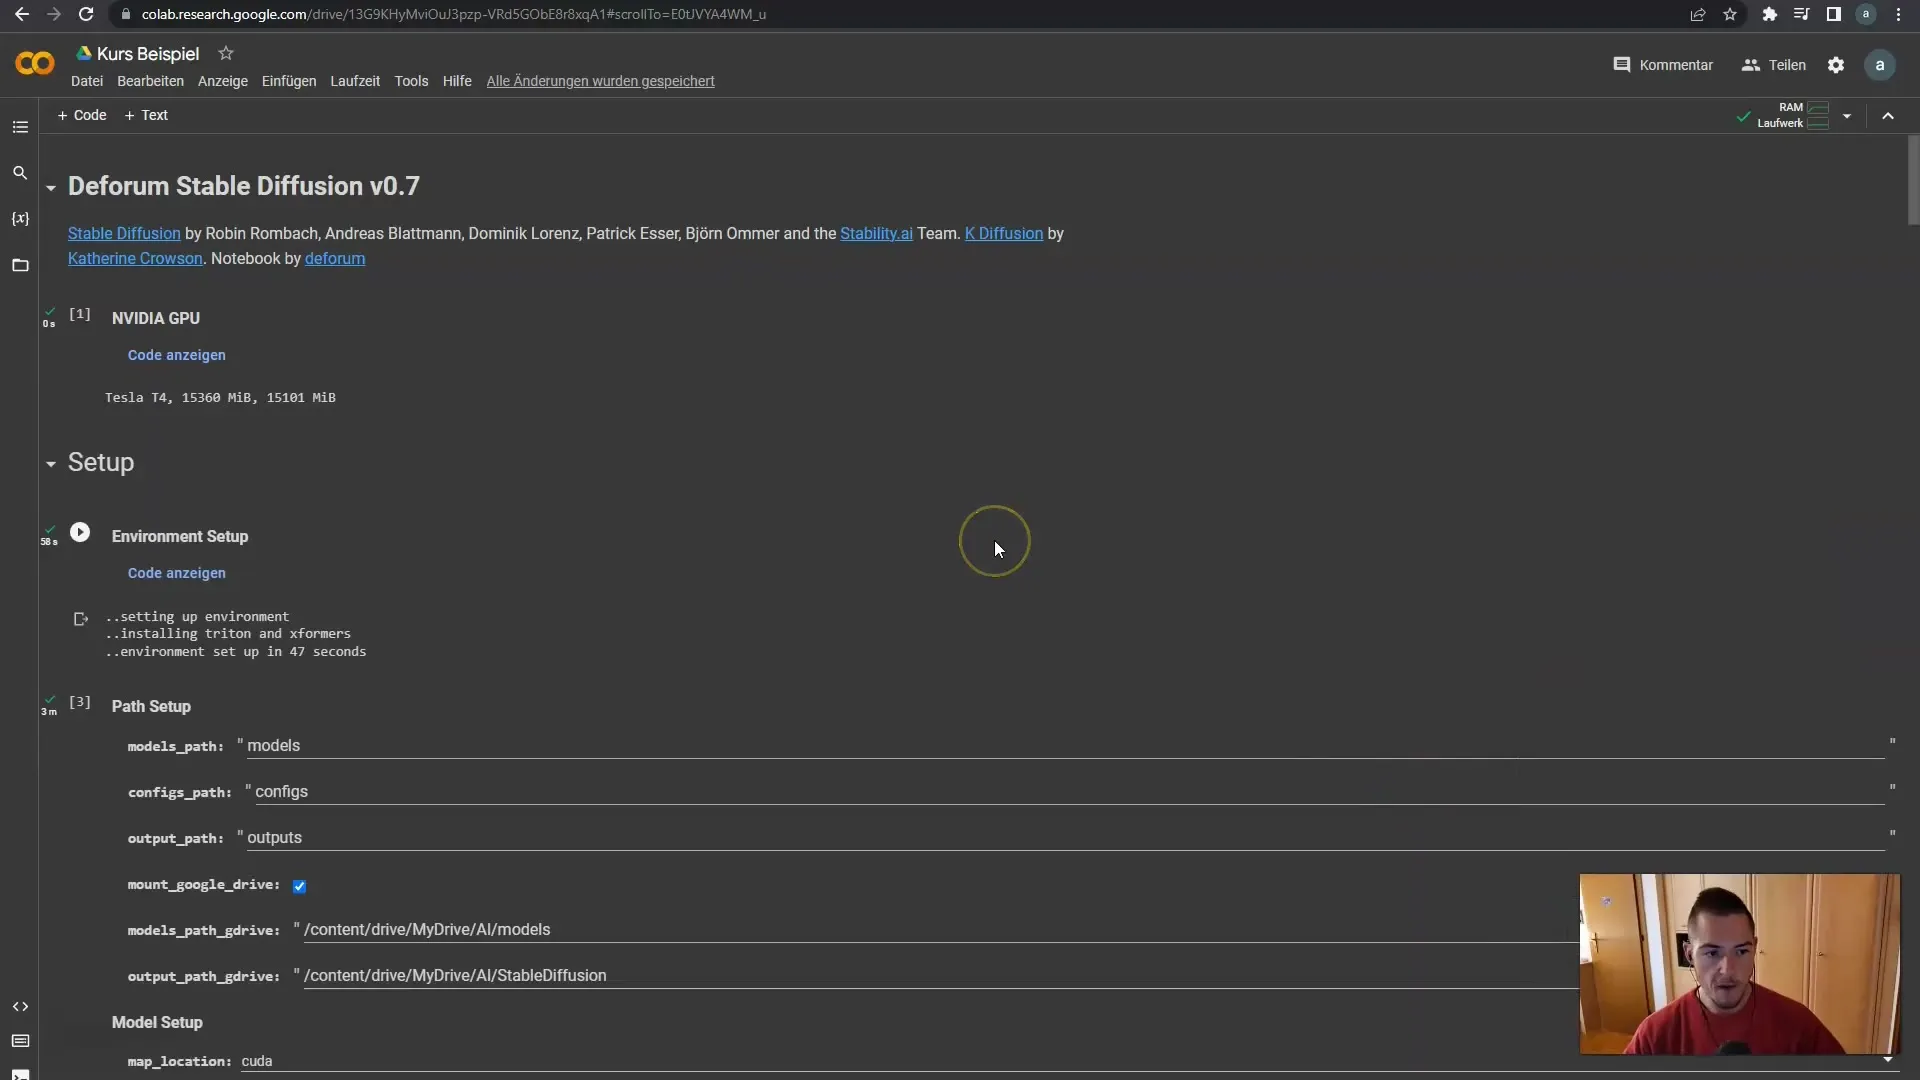Screen dimensions: 1920x1080
Task: Open the Bearbeiten menu
Action: (150, 81)
